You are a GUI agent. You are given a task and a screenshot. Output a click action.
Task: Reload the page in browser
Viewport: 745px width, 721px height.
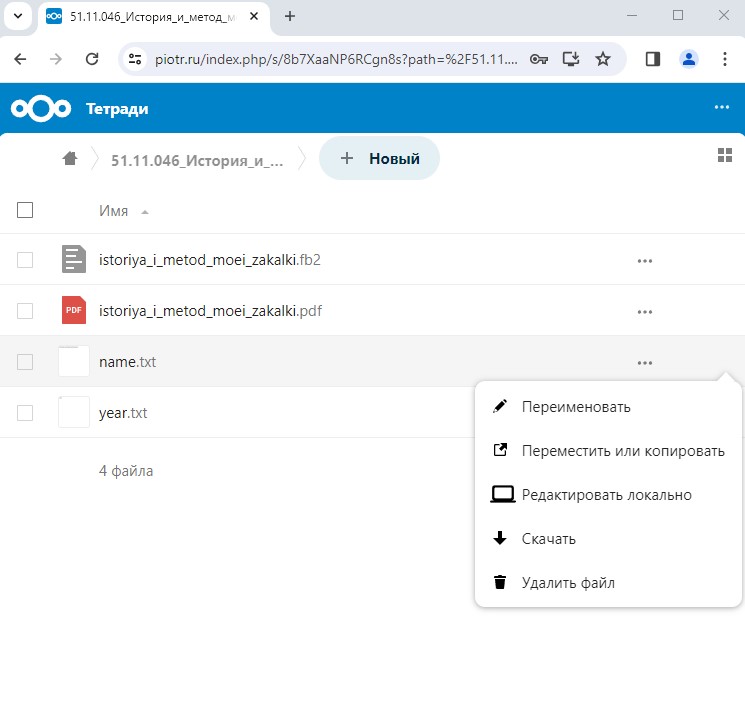pyautogui.click(x=91, y=59)
